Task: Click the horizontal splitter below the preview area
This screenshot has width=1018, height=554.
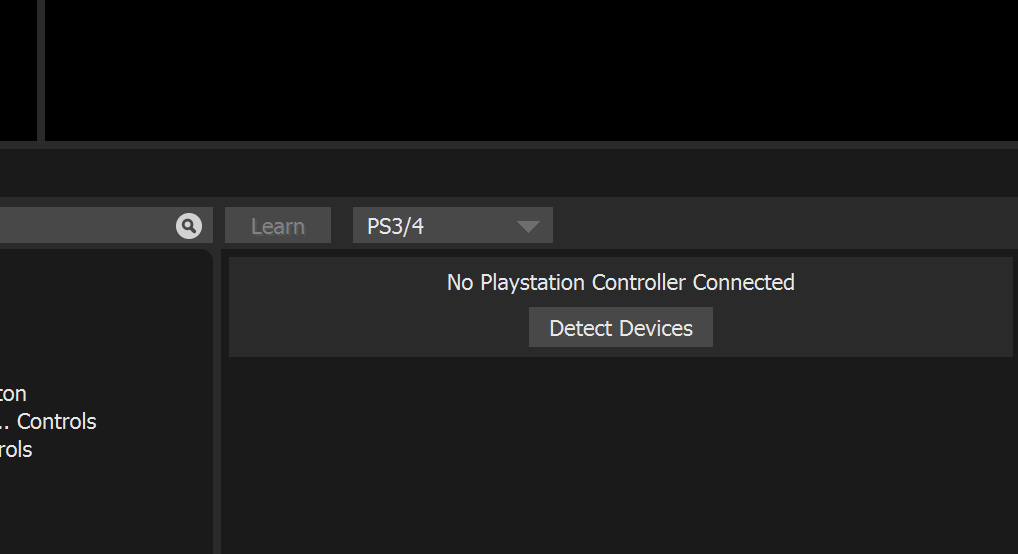Action: click(509, 145)
